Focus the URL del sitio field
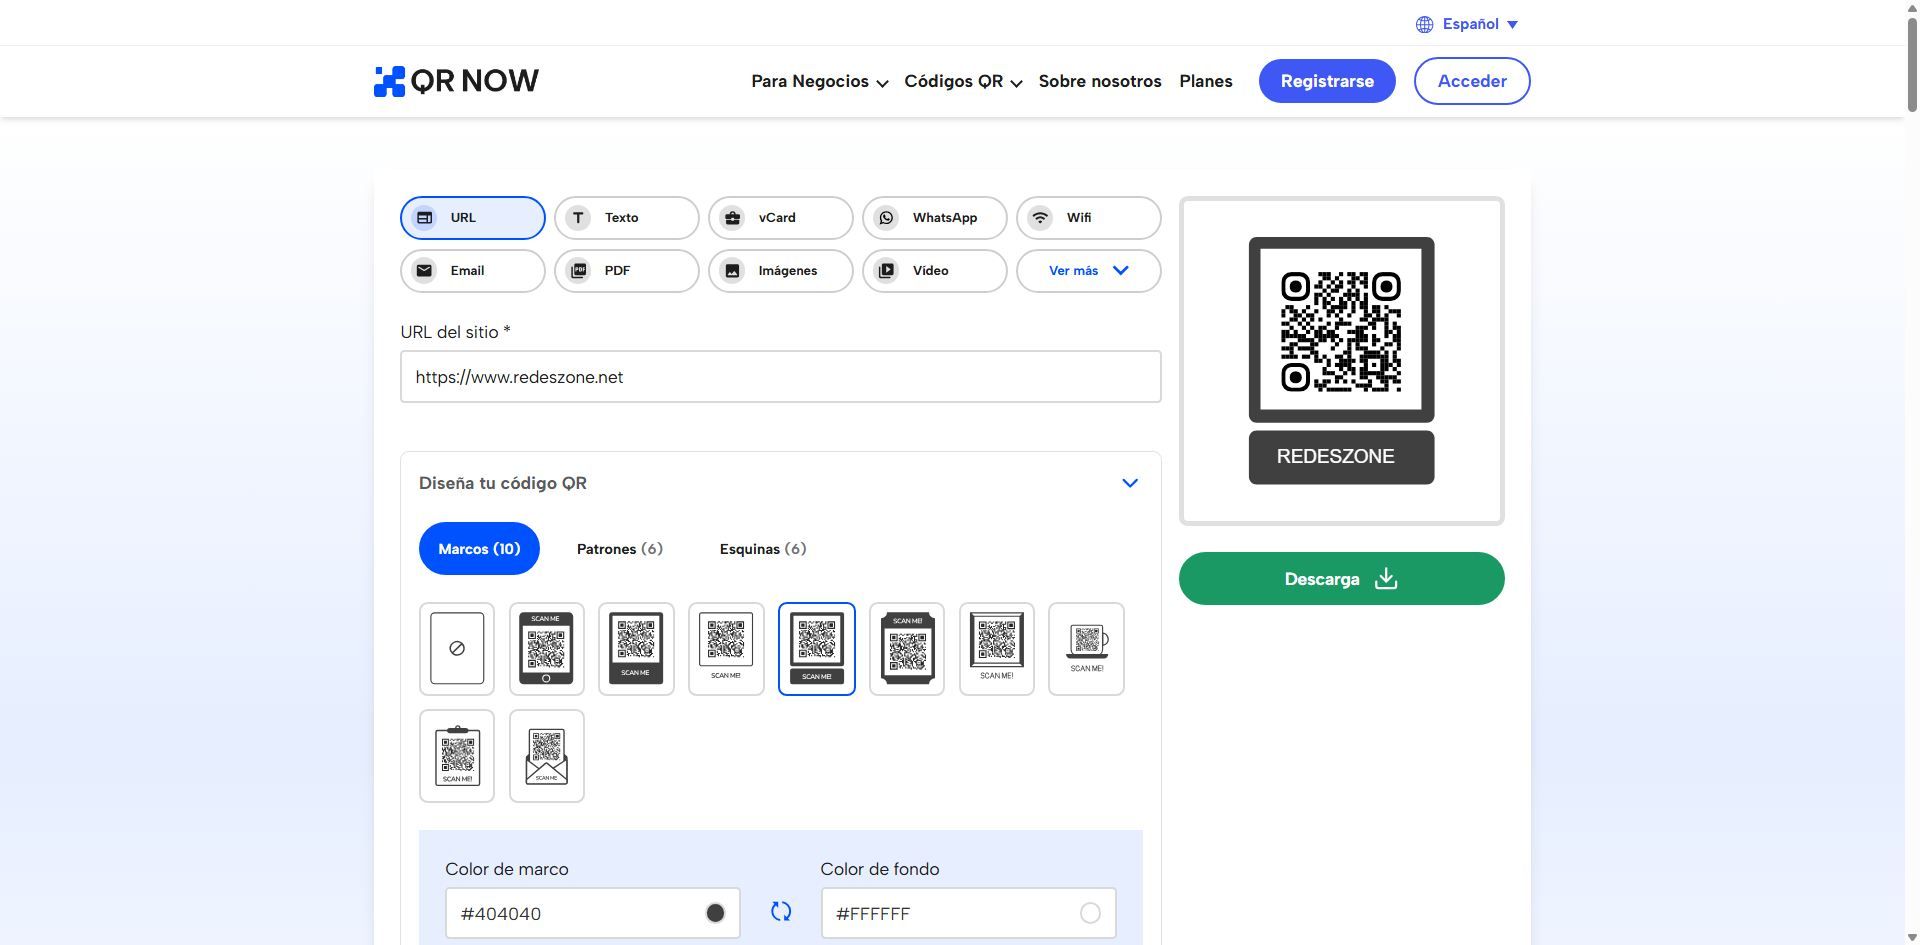 click(x=780, y=377)
